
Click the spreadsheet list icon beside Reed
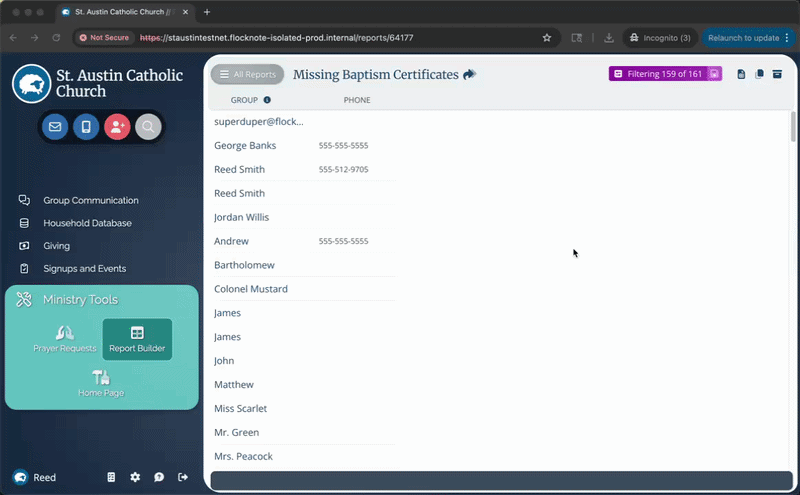click(x=111, y=477)
